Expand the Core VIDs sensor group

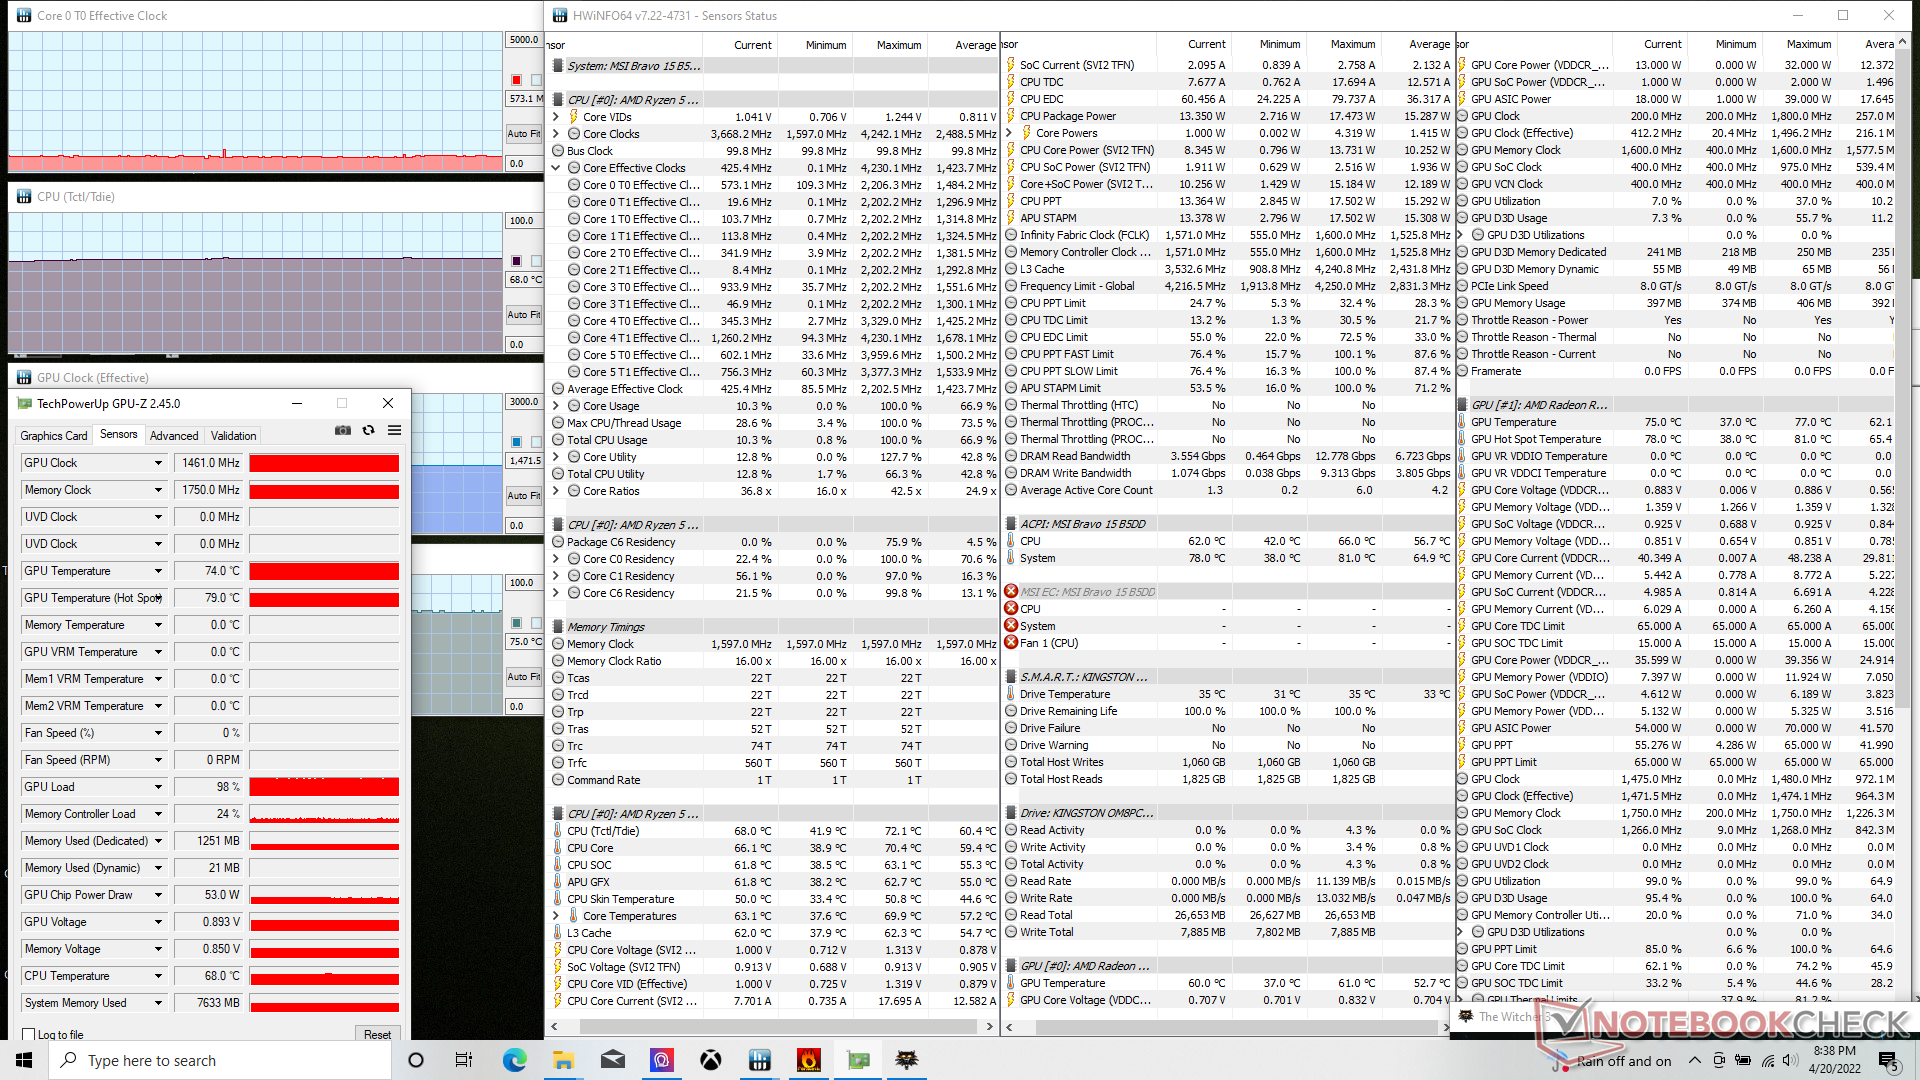pos(556,117)
